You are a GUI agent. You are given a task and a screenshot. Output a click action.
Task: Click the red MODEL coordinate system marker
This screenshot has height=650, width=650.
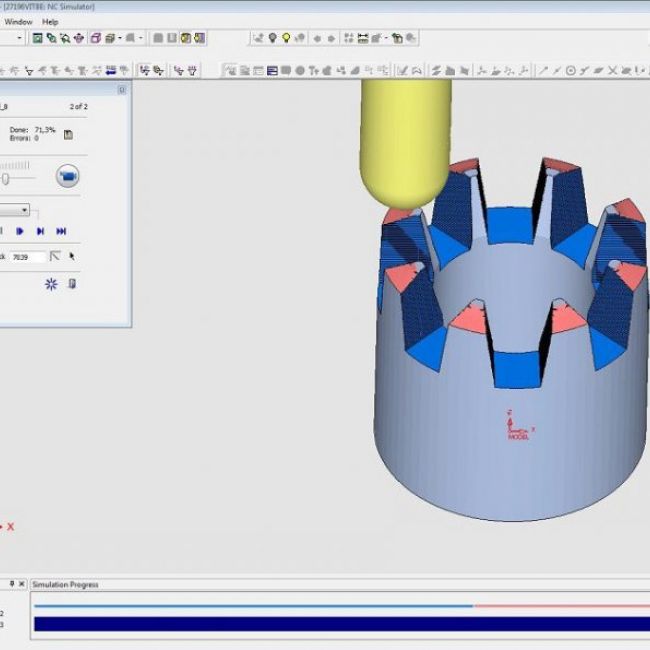point(519,425)
